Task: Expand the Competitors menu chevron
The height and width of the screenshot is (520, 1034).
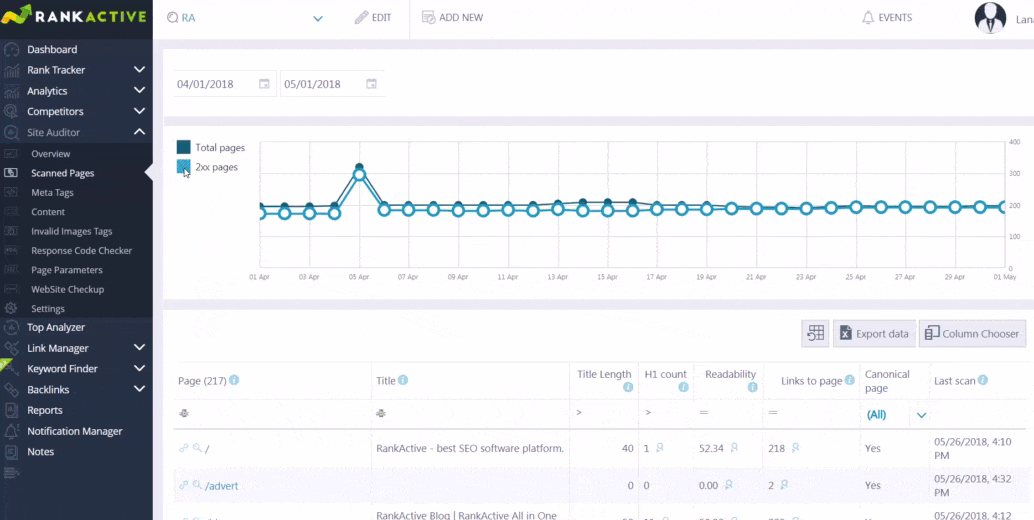Action: (139, 111)
